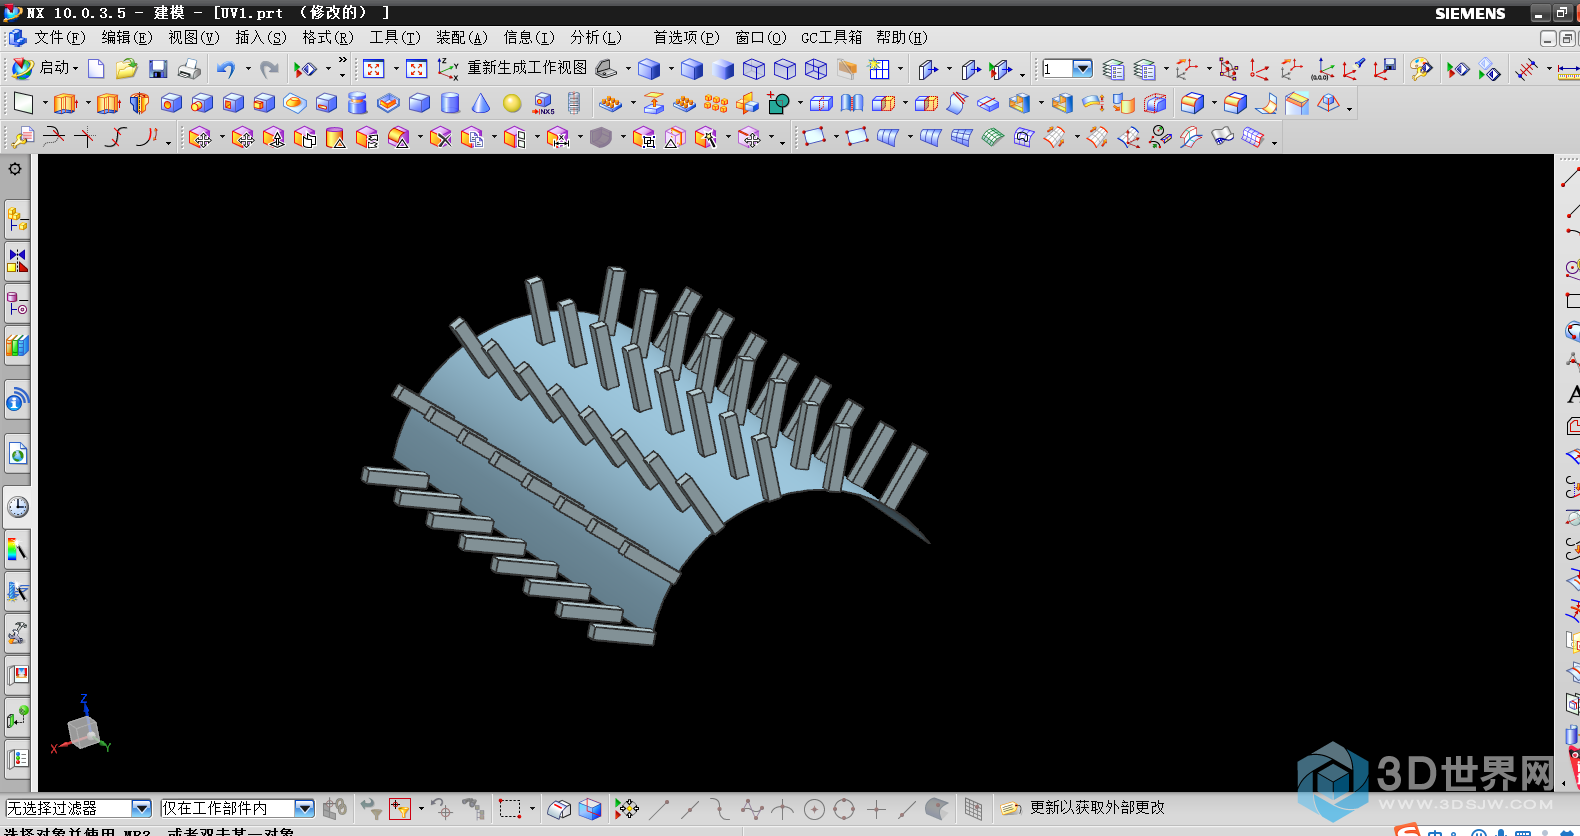
Task: Click the resource bar settings gear icon
Action: (15, 169)
